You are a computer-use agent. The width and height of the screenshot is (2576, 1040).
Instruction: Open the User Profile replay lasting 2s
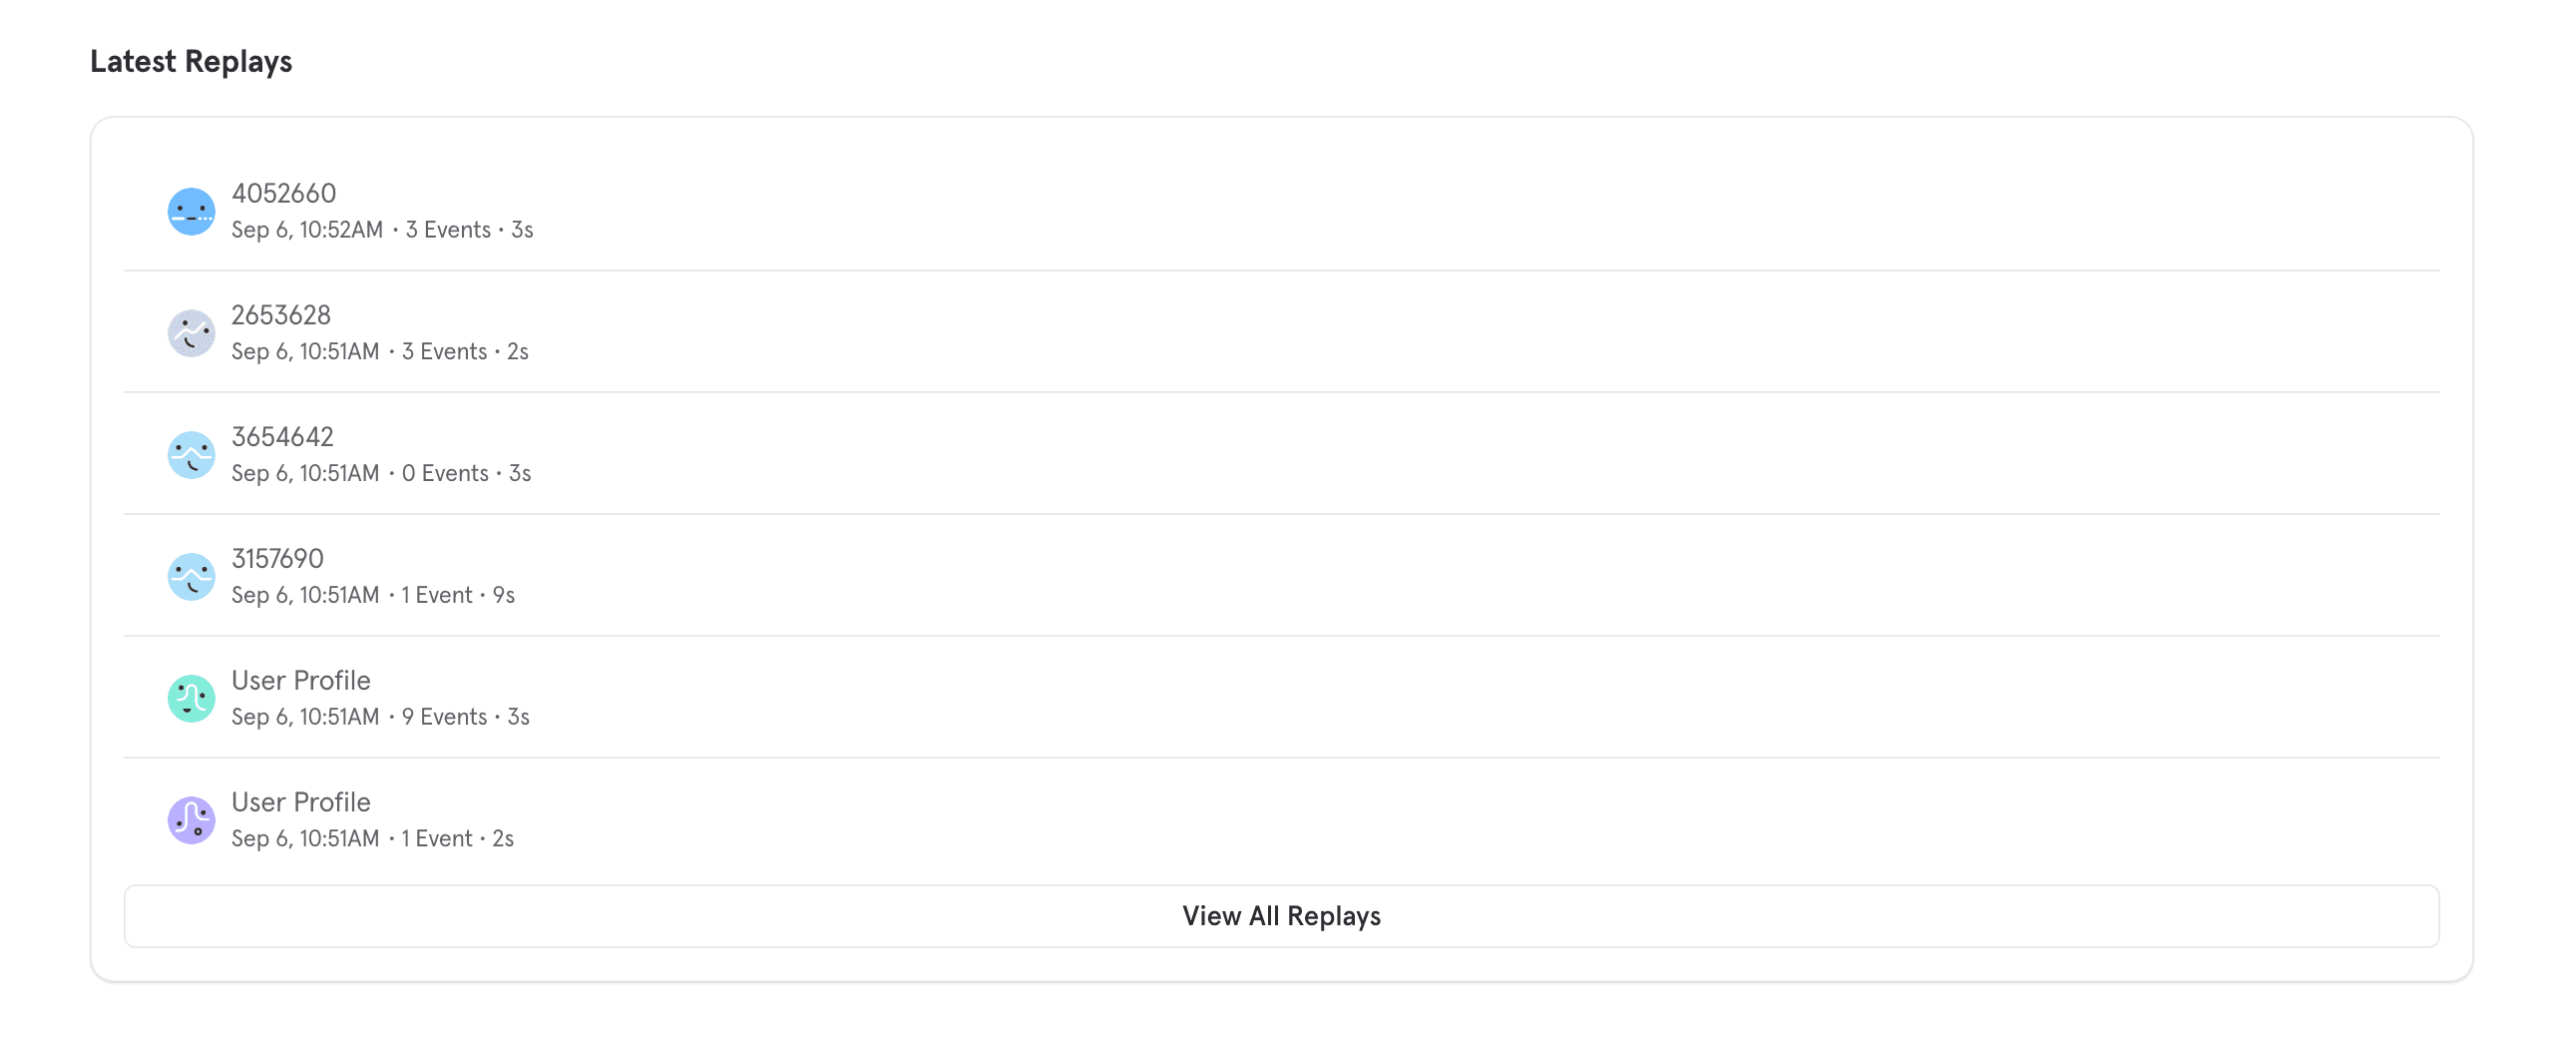[301, 803]
